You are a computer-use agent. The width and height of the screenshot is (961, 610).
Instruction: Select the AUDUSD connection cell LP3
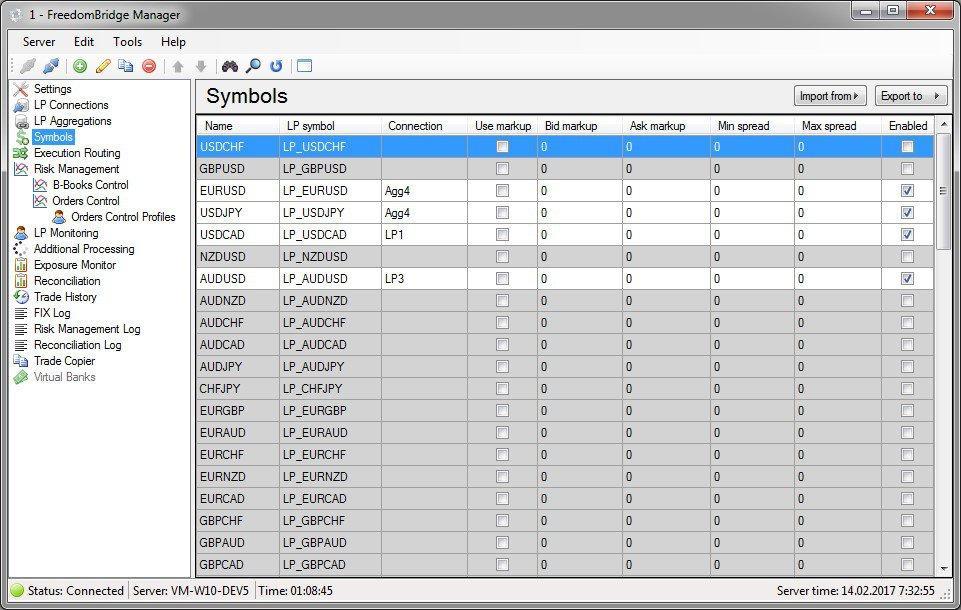pyautogui.click(x=424, y=279)
